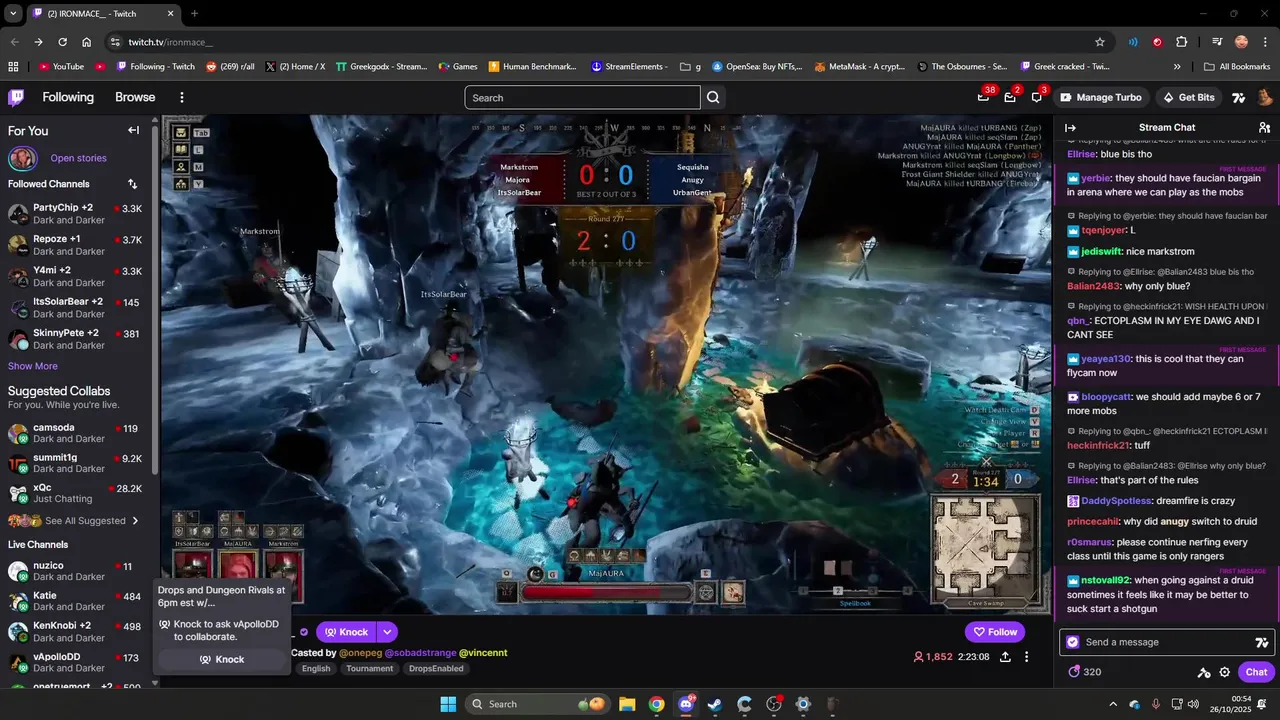Open the 7TV icon in top nav
1280x720 pixels.
1239,97
